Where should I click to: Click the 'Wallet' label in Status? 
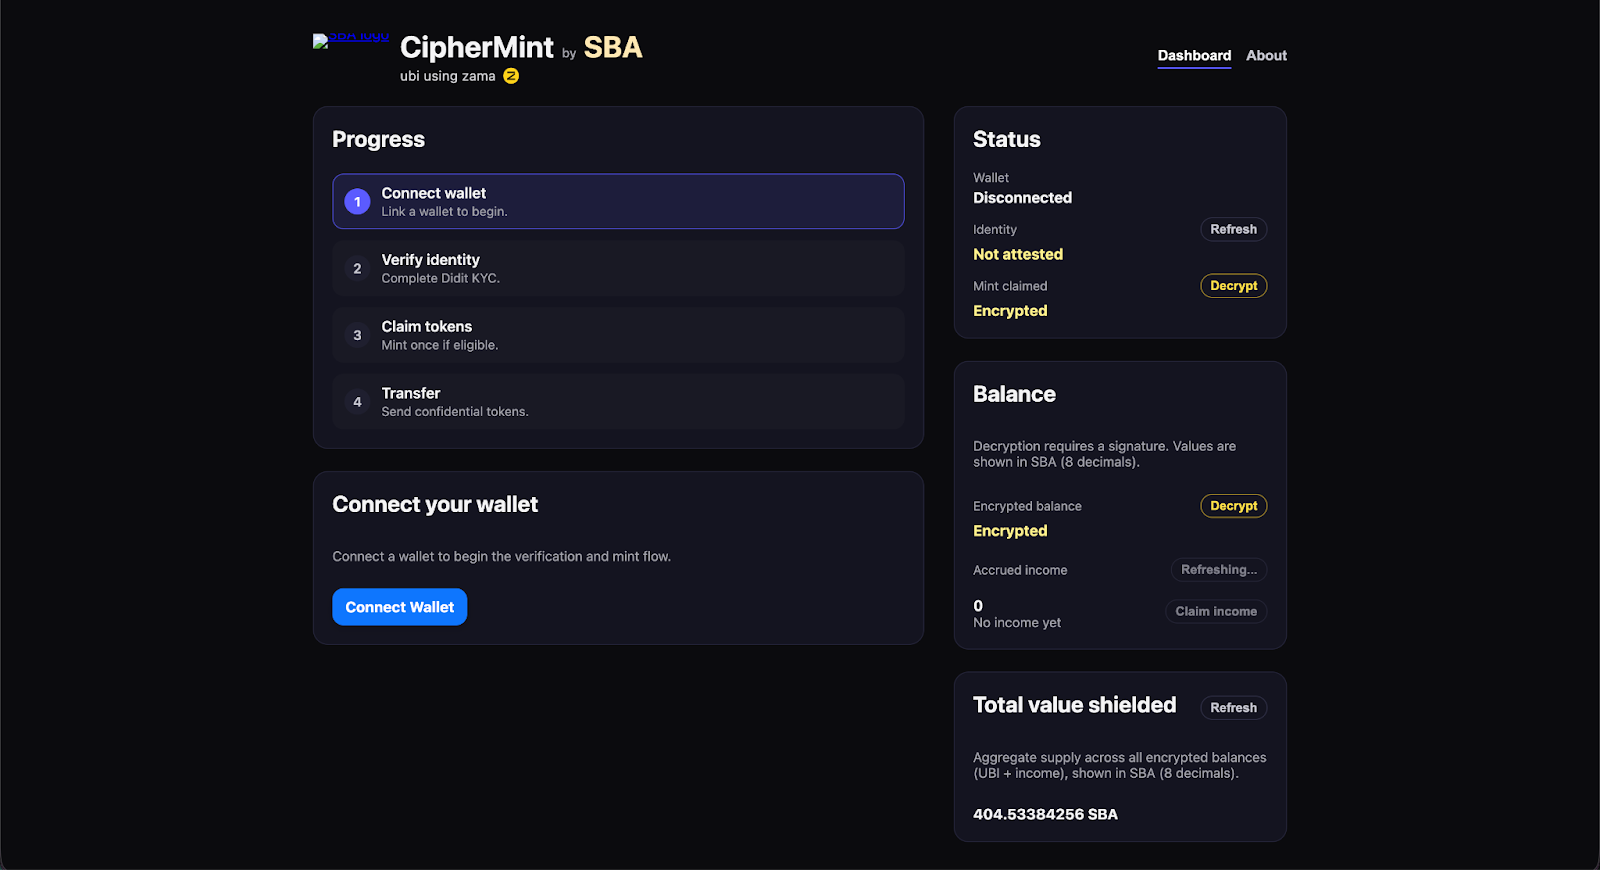(x=991, y=178)
